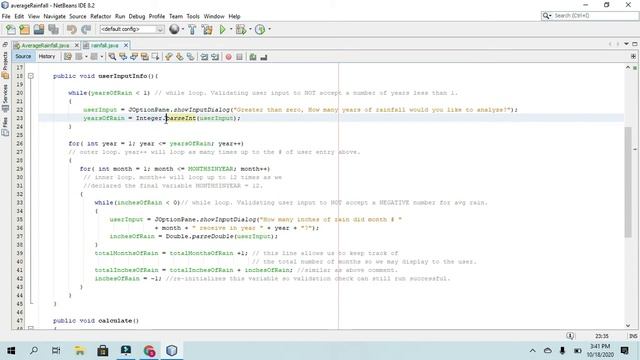Screen dimensions: 640x360
Task: Jump to Previous Bookmark icon
Action: 169,57
